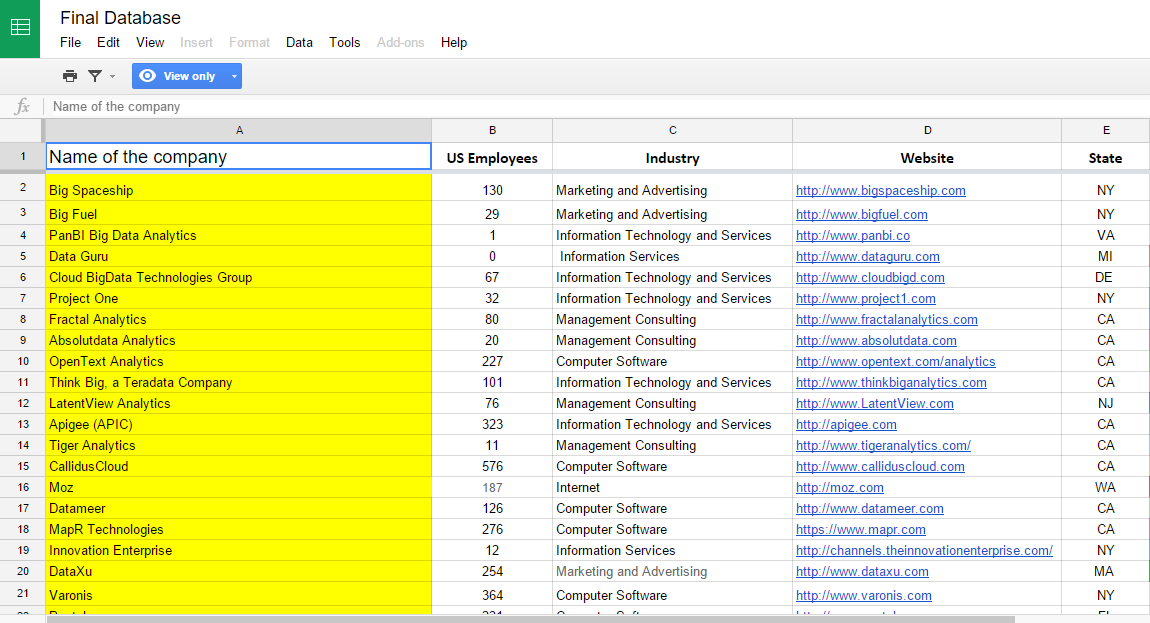The height and width of the screenshot is (623, 1150).
Task: Select the row 10 header
Action: point(22,361)
